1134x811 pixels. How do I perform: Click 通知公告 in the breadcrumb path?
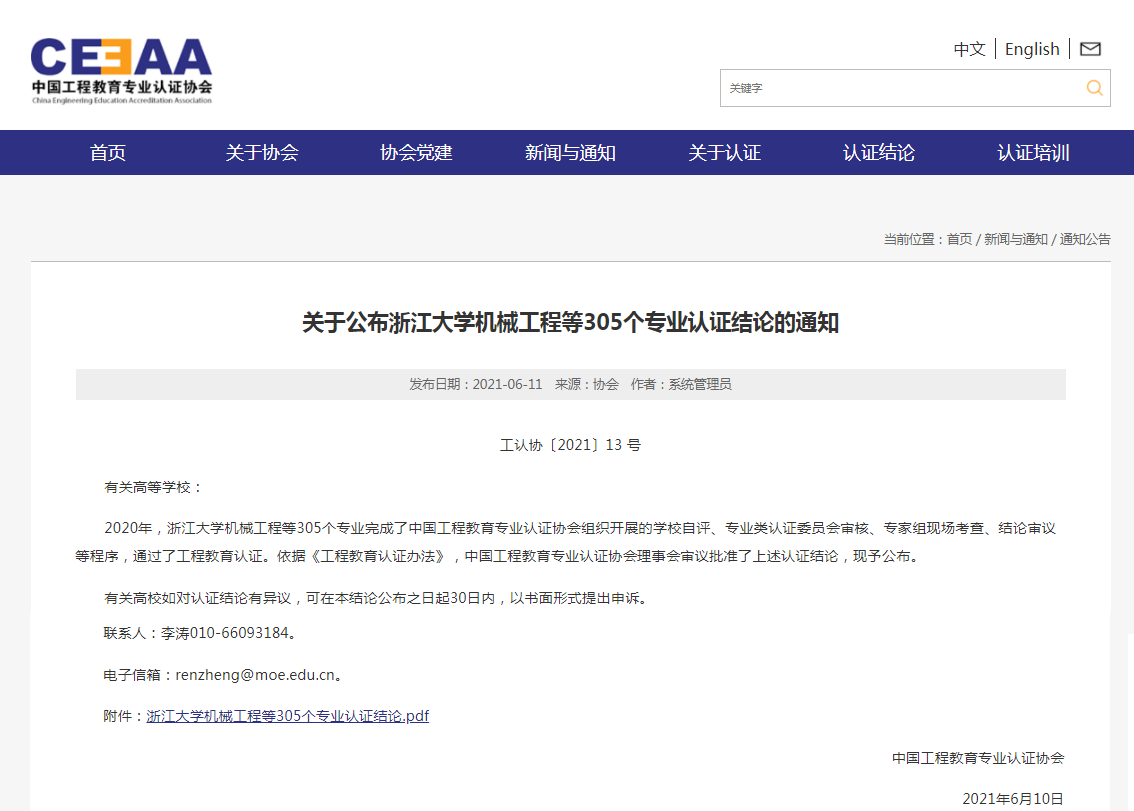[x=1084, y=239]
